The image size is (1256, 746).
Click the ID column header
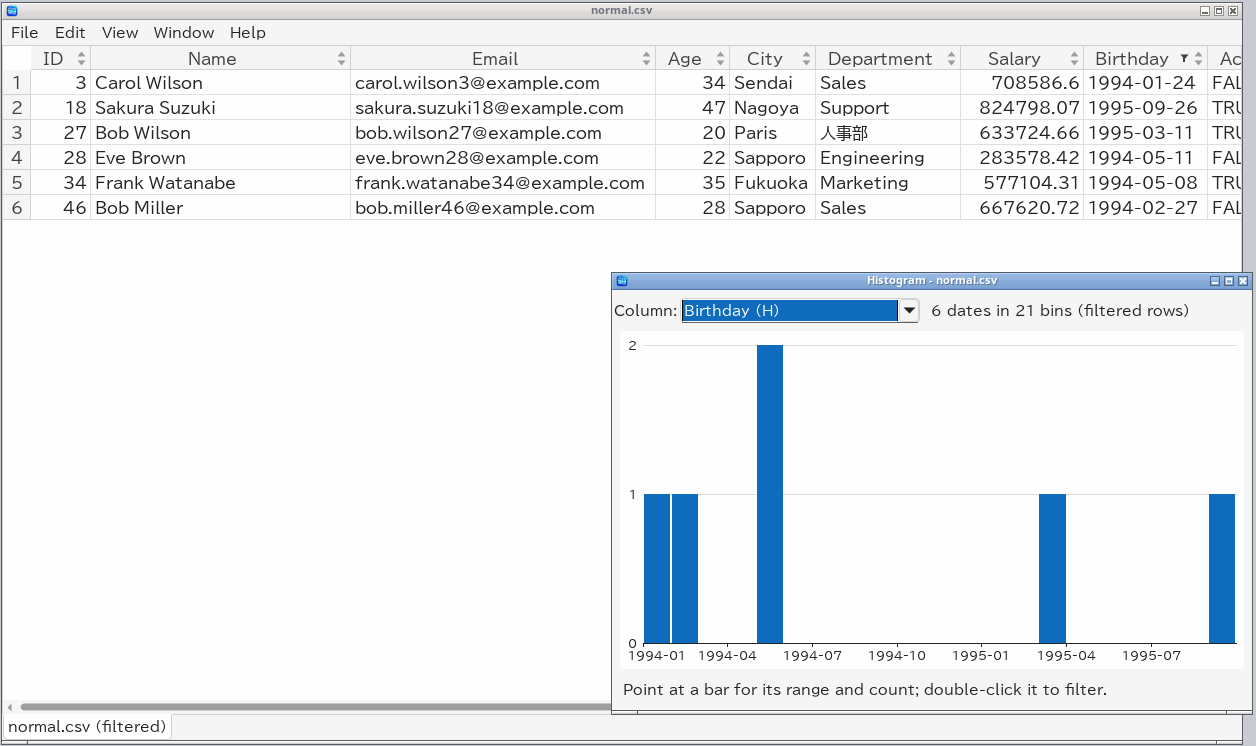tap(61, 59)
